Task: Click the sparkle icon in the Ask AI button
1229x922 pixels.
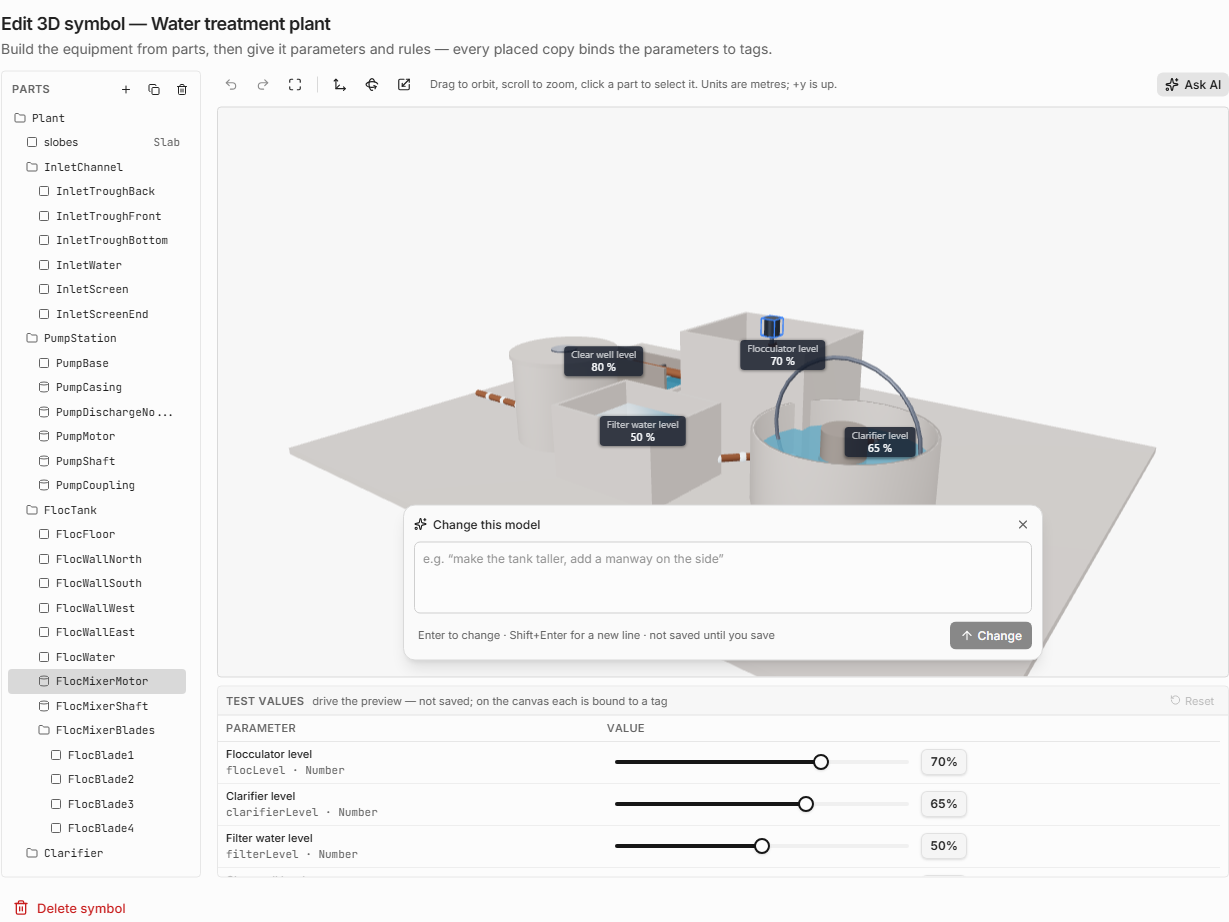Action: point(1172,85)
